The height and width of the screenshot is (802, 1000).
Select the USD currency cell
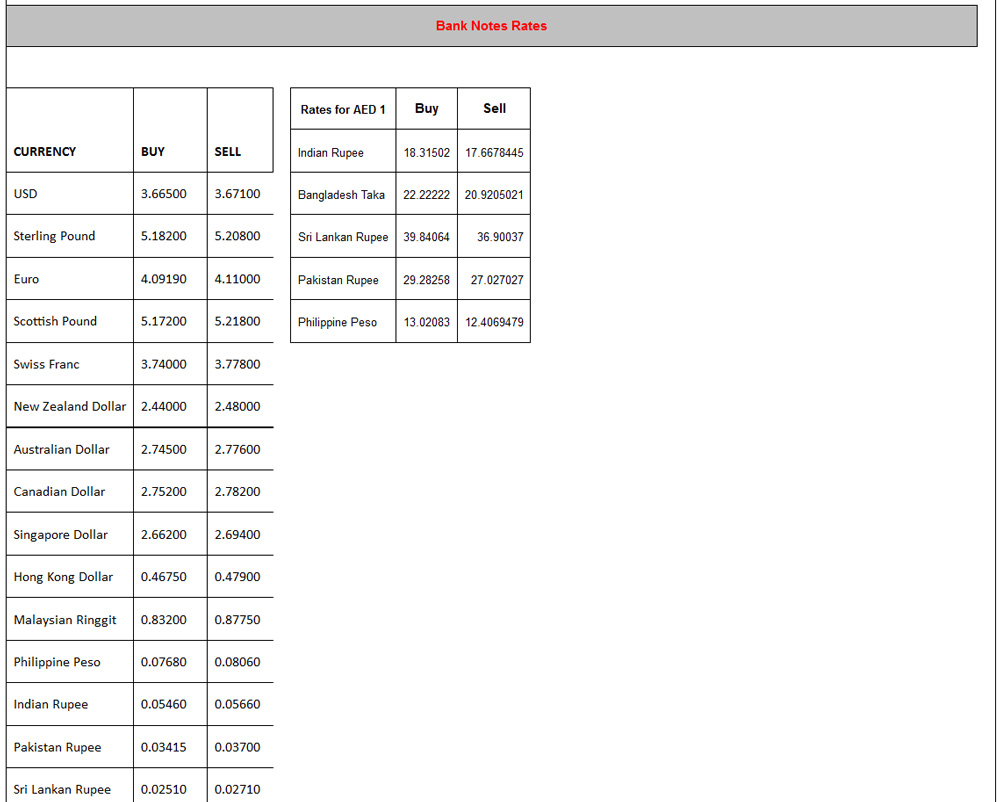(26, 194)
